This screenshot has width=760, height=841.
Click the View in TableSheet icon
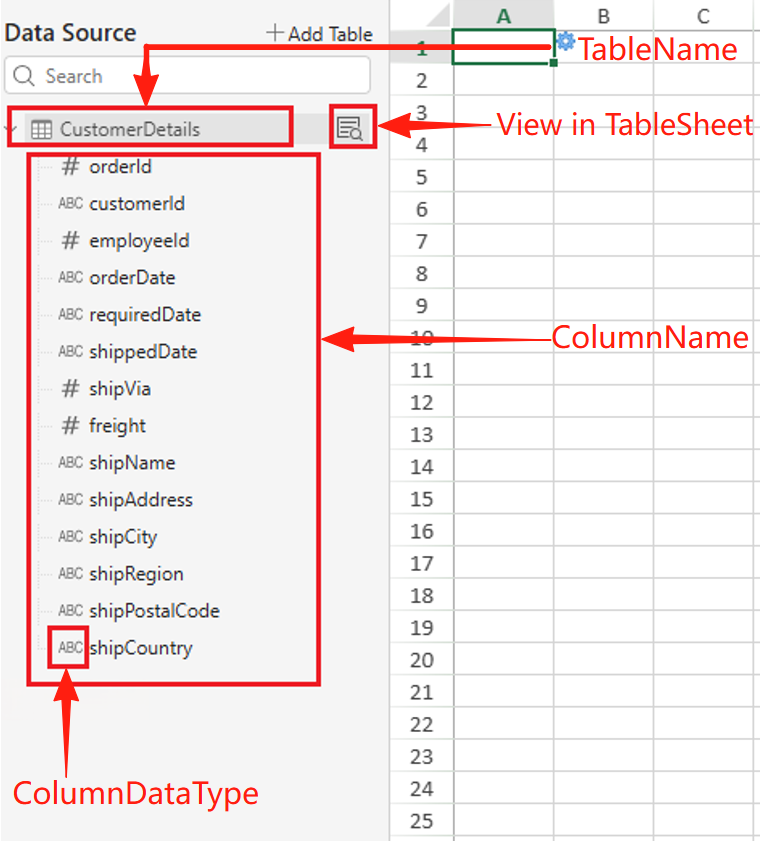click(350, 127)
